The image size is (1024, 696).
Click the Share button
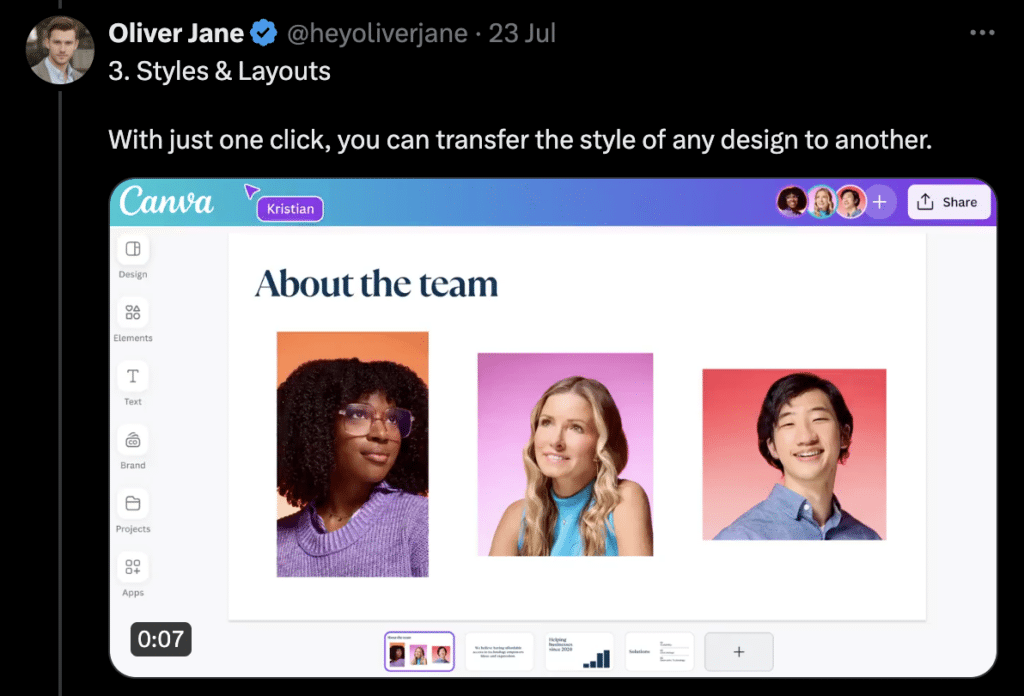pyautogui.click(x=948, y=201)
